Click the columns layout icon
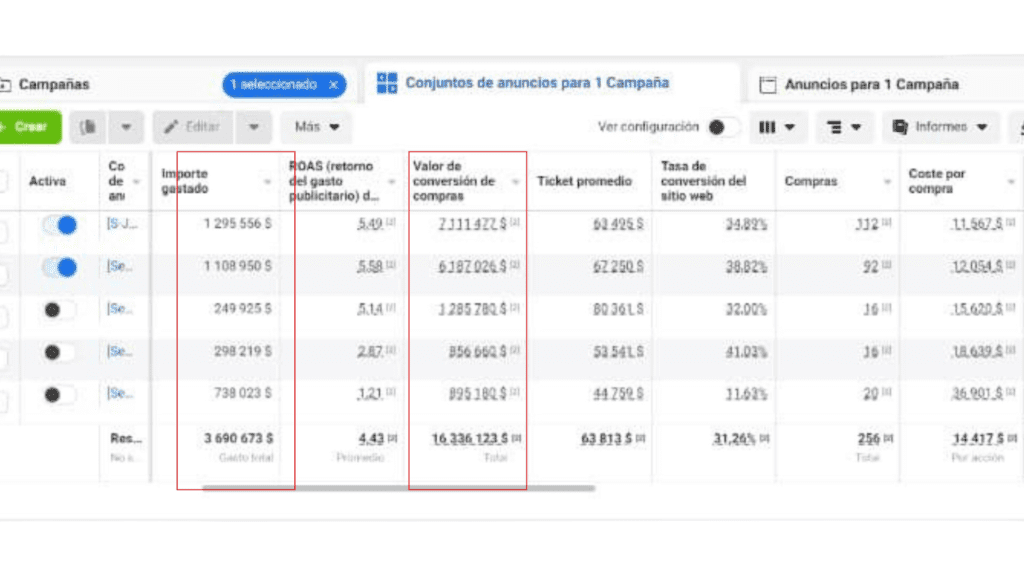The image size is (1024, 576). tap(768, 127)
